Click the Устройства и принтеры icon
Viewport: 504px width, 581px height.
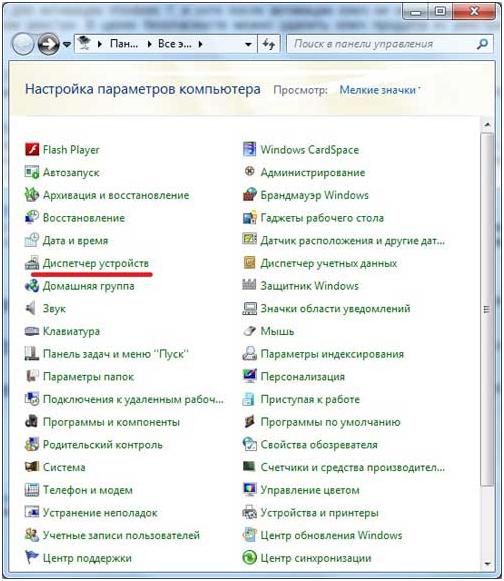[249, 512]
